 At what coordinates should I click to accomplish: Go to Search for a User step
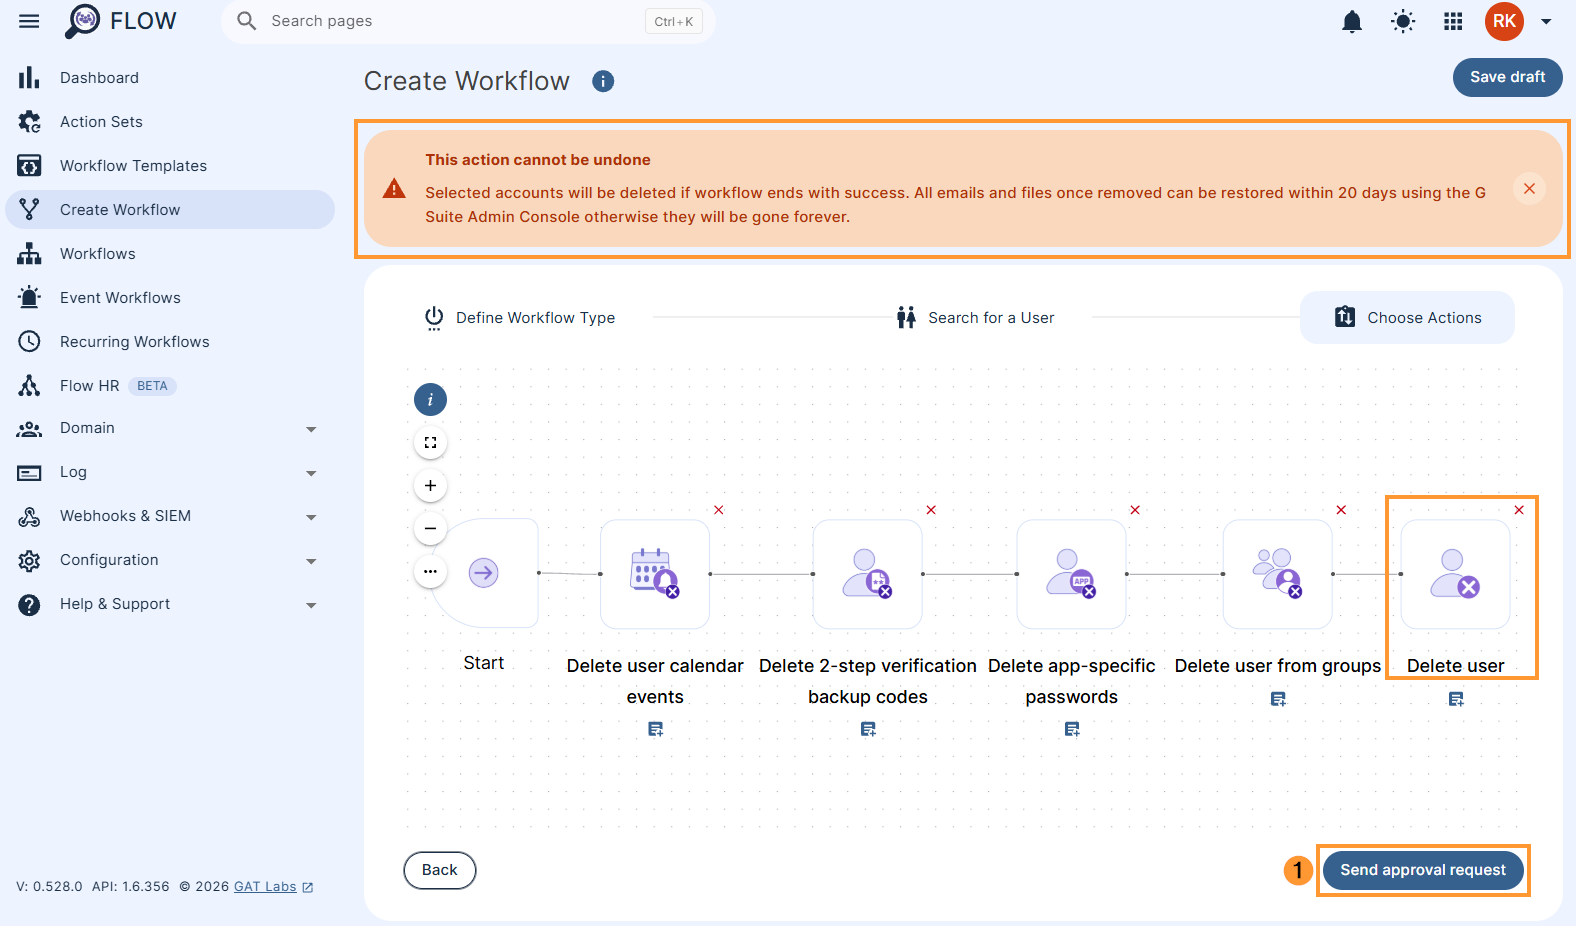(975, 318)
